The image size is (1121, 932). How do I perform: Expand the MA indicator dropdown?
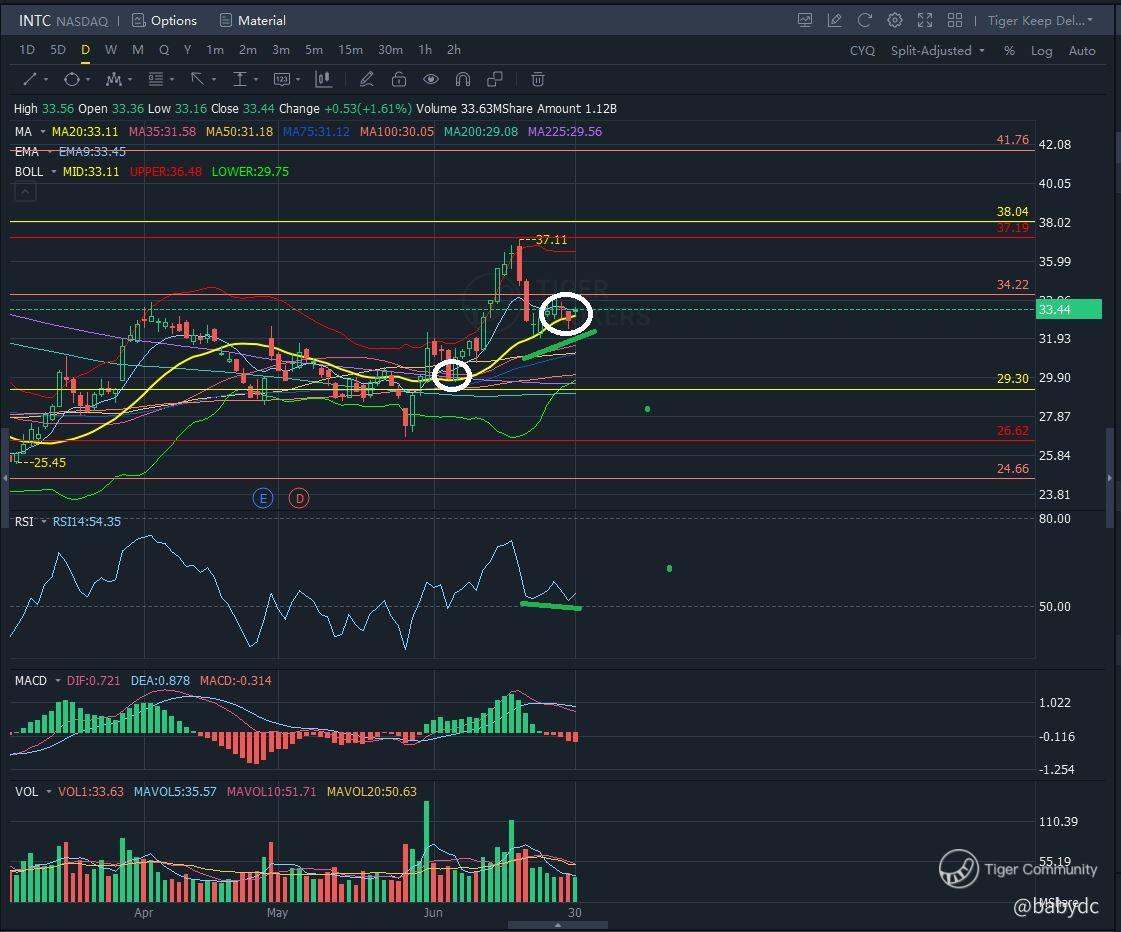pyautogui.click(x=43, y=132)
